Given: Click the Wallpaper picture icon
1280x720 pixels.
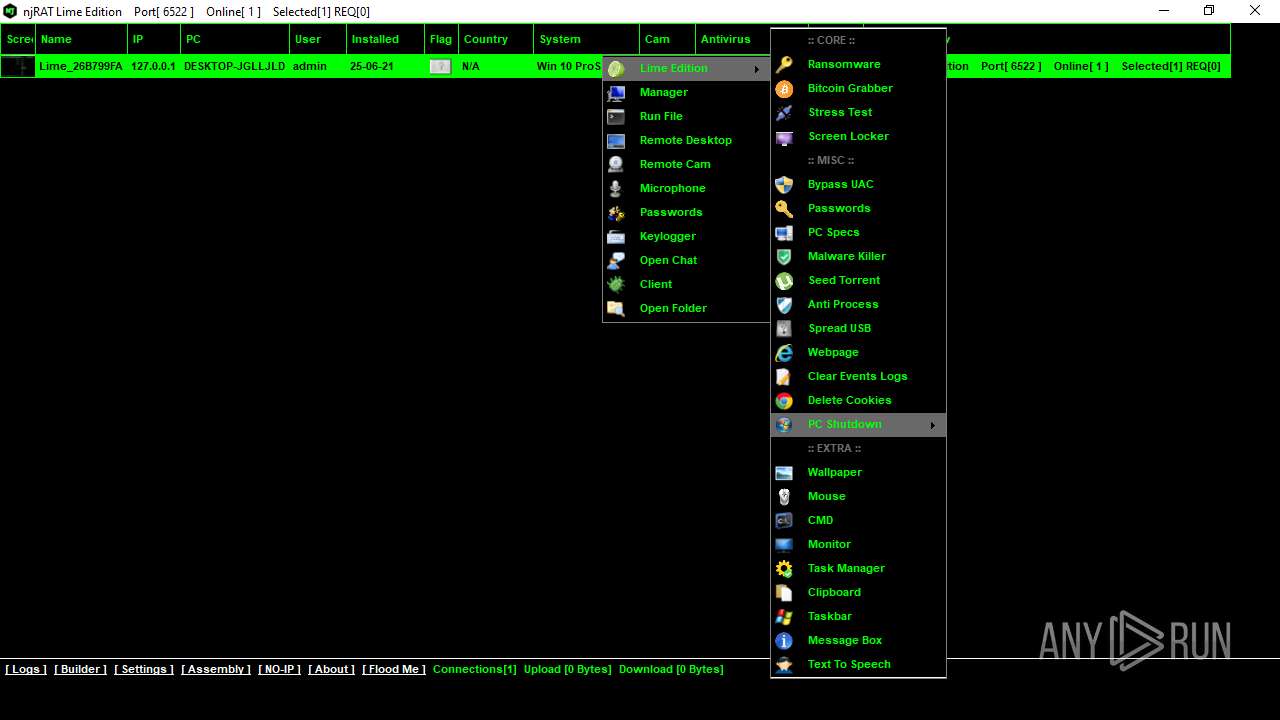Looking at the screenshot, I should [785, 472].
